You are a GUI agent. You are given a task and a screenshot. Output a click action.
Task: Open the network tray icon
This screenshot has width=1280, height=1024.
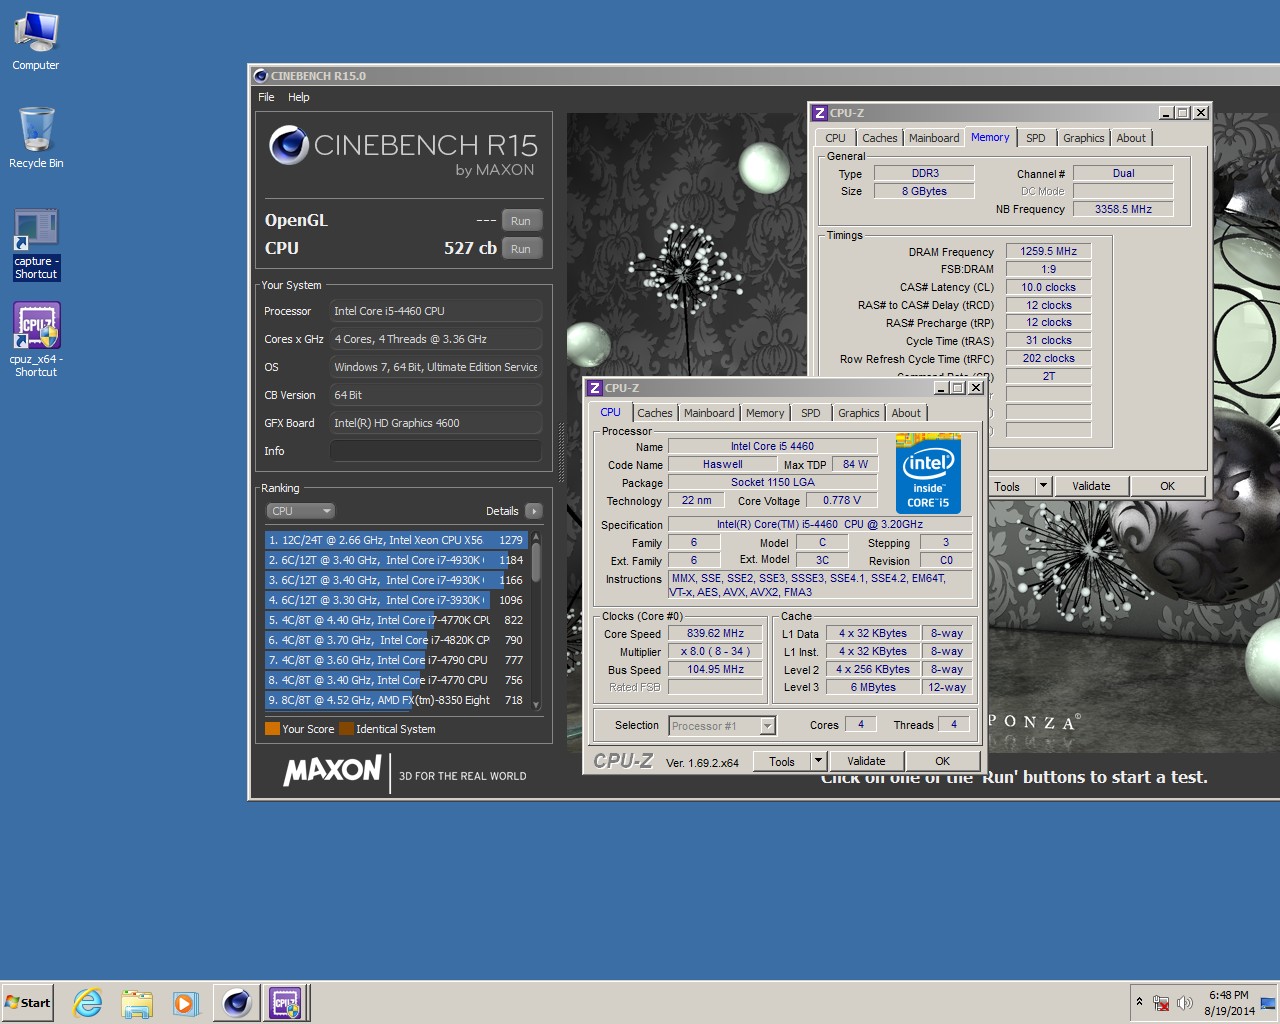pyautogui.click(x=1161, y=1003)
